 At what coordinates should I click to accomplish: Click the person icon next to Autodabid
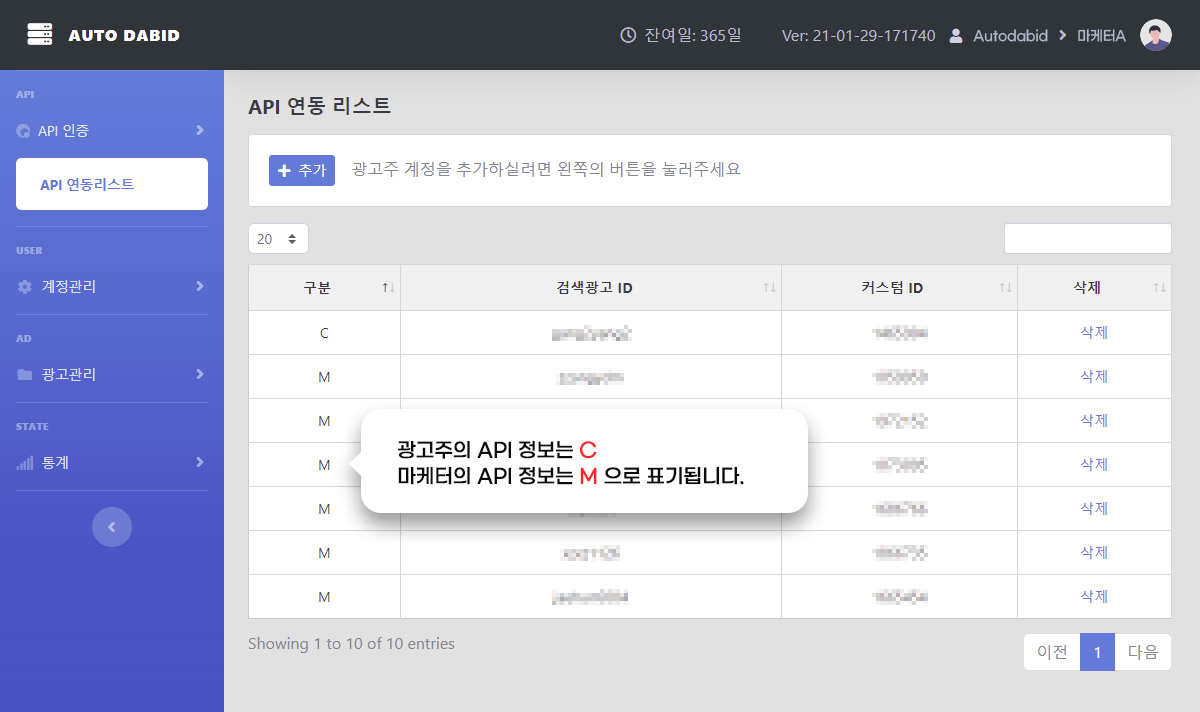pyautogui.click(x=955, y=35)
